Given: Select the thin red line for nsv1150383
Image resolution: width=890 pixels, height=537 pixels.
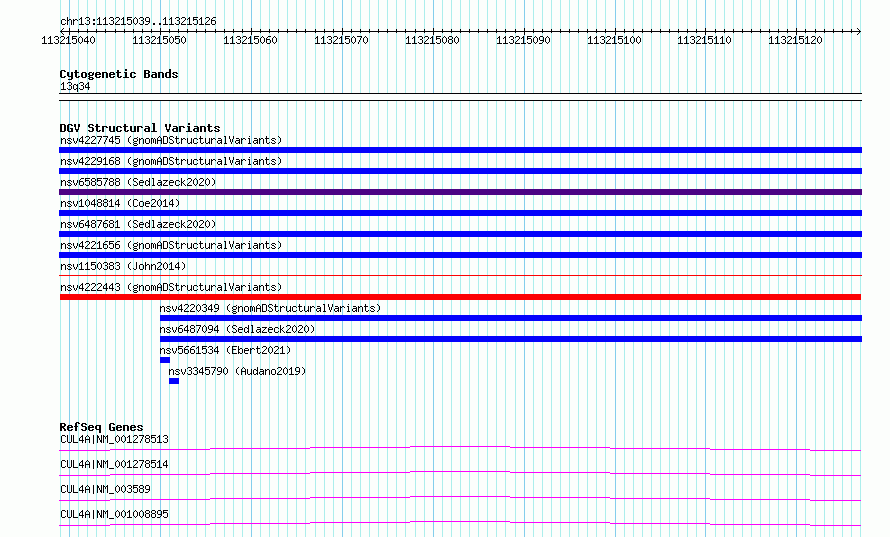Looking at the screenshot, I should [460, 276].
